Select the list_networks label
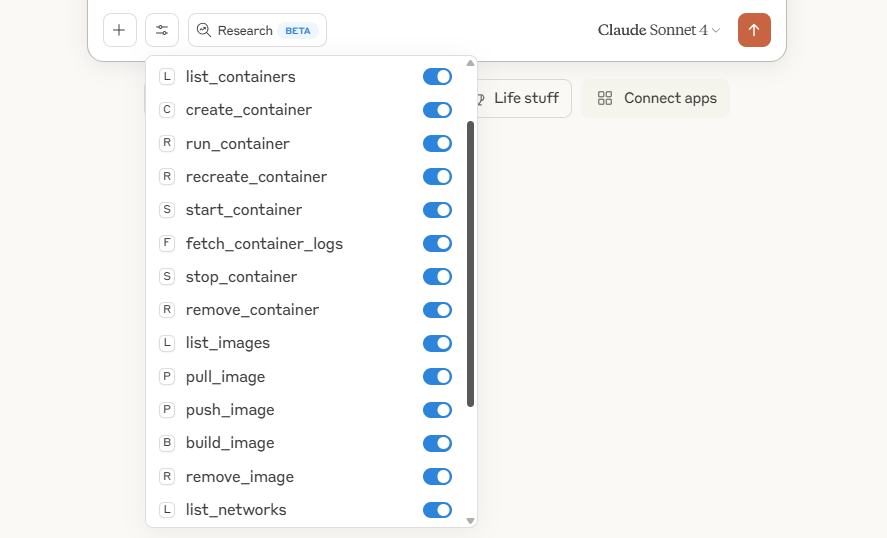This screenshot has width=887, height=538. (236, 510)
